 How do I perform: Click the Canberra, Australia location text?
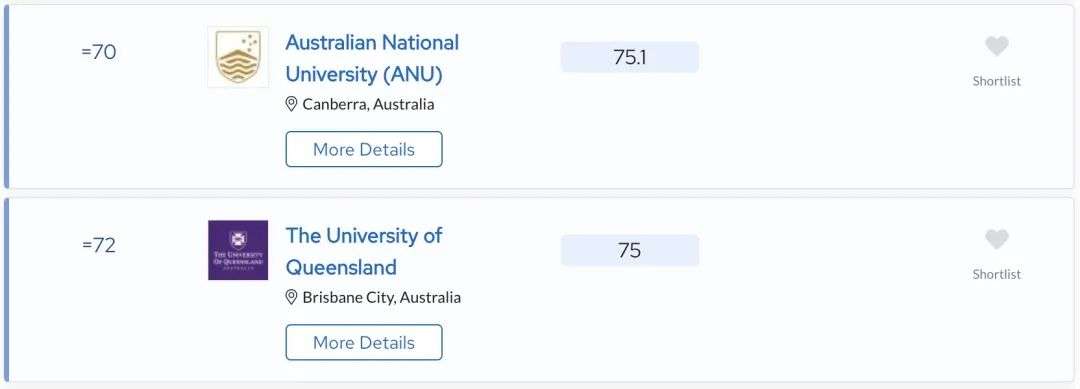click(x=368, y=105)
